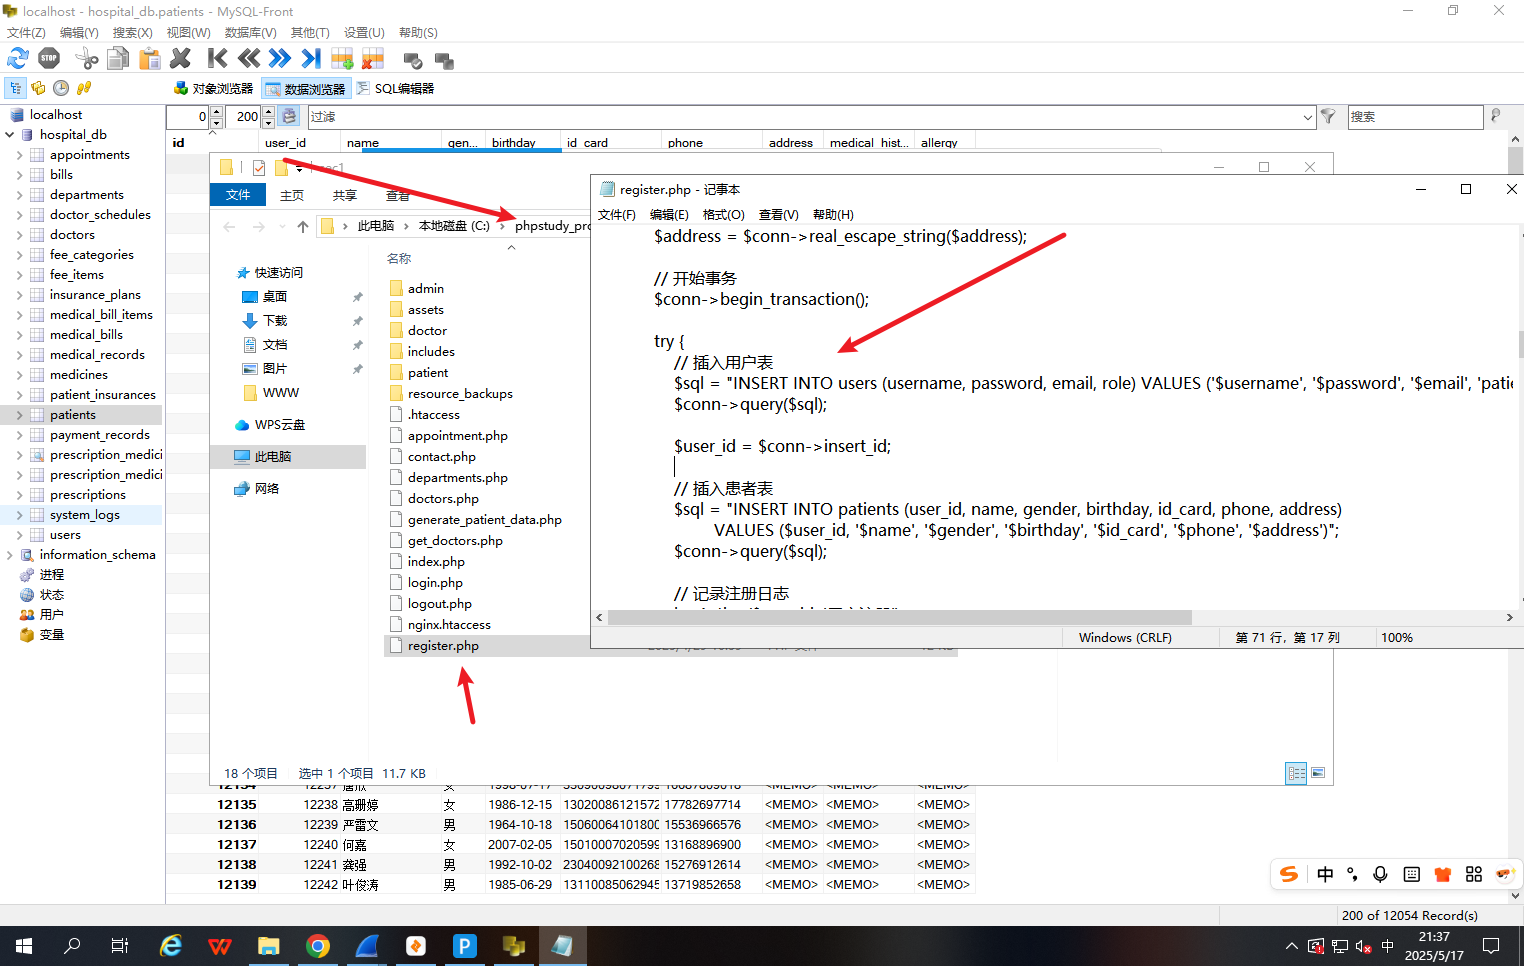Jump to first record with navigation icon

(x=217, y=59)
